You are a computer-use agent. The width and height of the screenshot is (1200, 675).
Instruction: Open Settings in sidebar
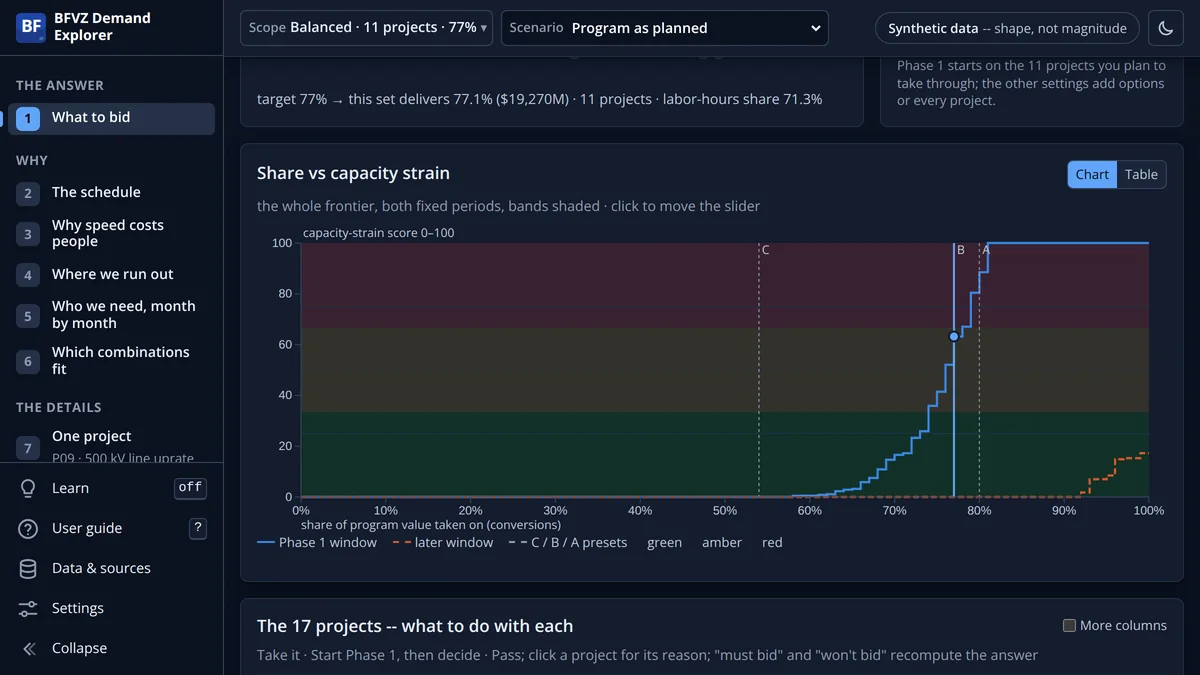78,608
